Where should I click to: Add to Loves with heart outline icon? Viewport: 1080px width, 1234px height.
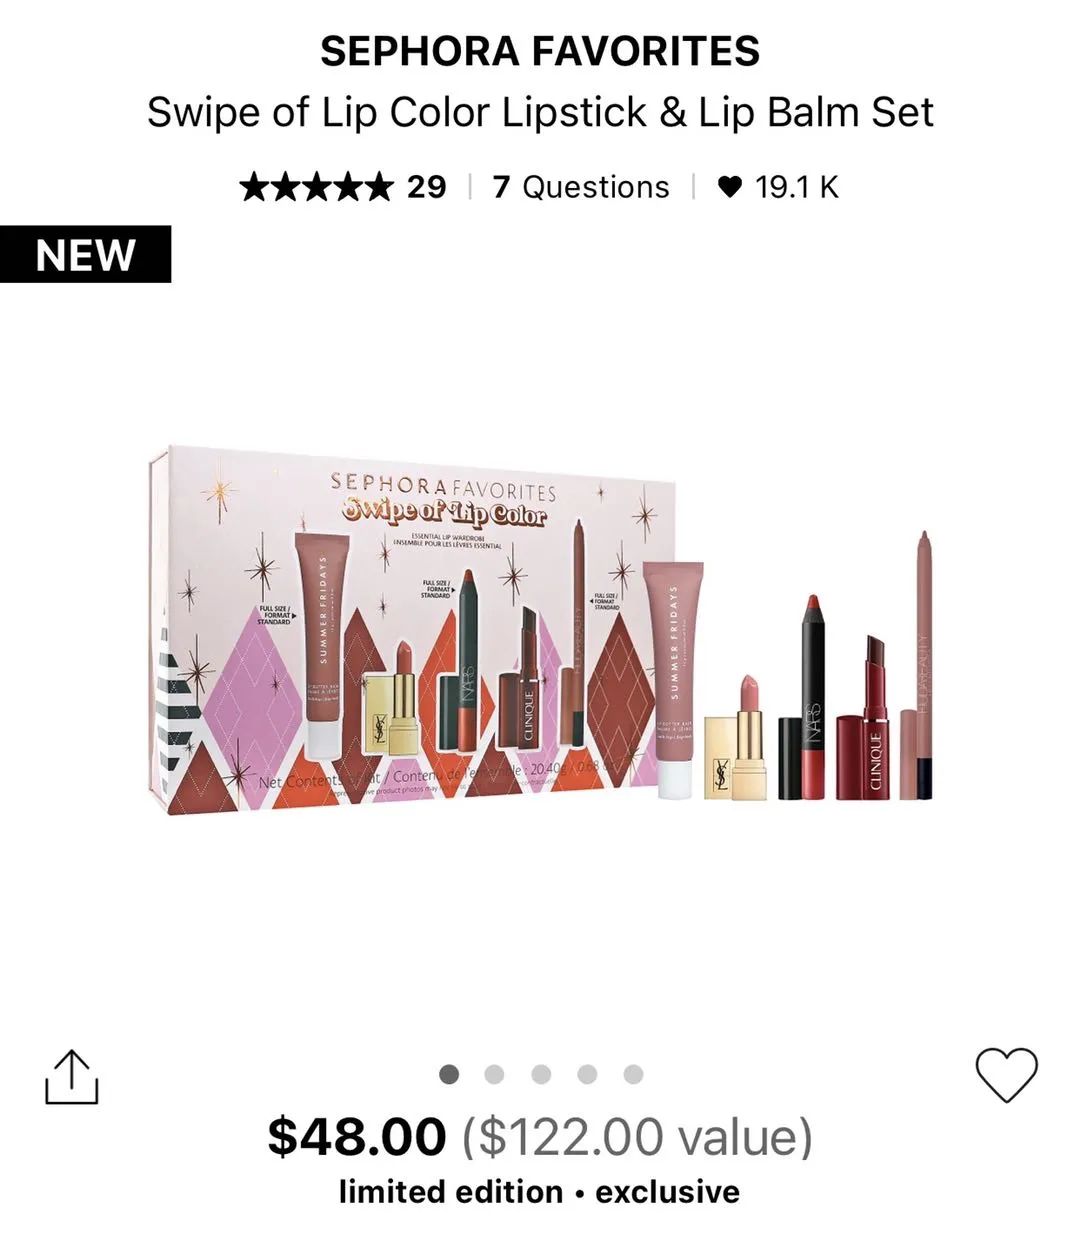coord(1007,1075)
